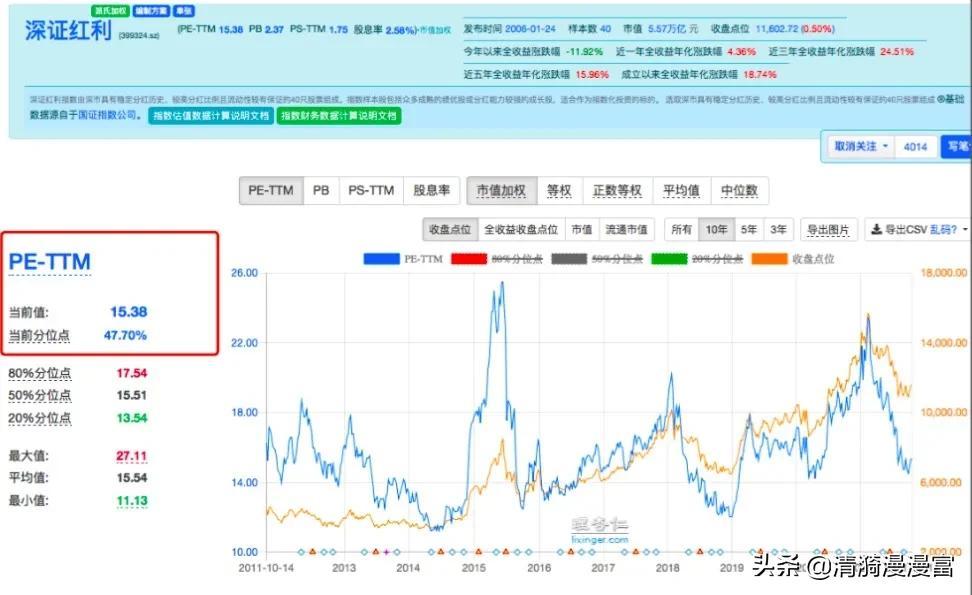Set time range to 10年
Viewport: 972px width, 595px height.
click(x=716, y=229)
